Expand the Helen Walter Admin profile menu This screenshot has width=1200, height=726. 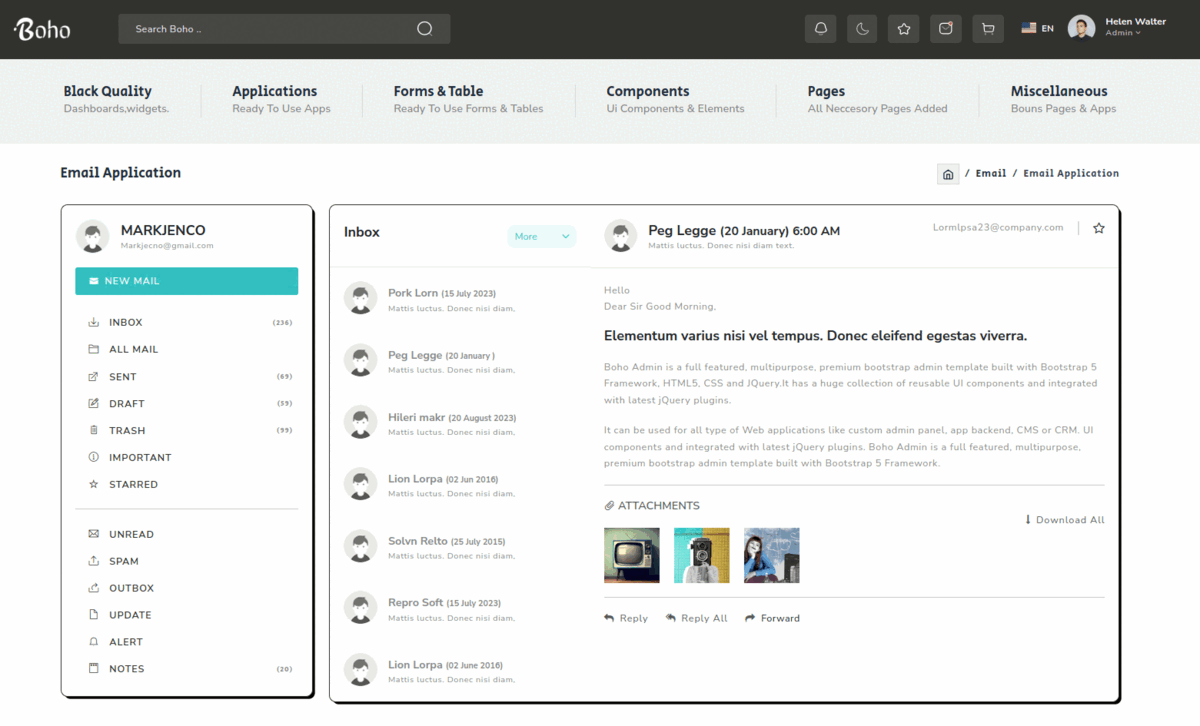(1120, 27)
